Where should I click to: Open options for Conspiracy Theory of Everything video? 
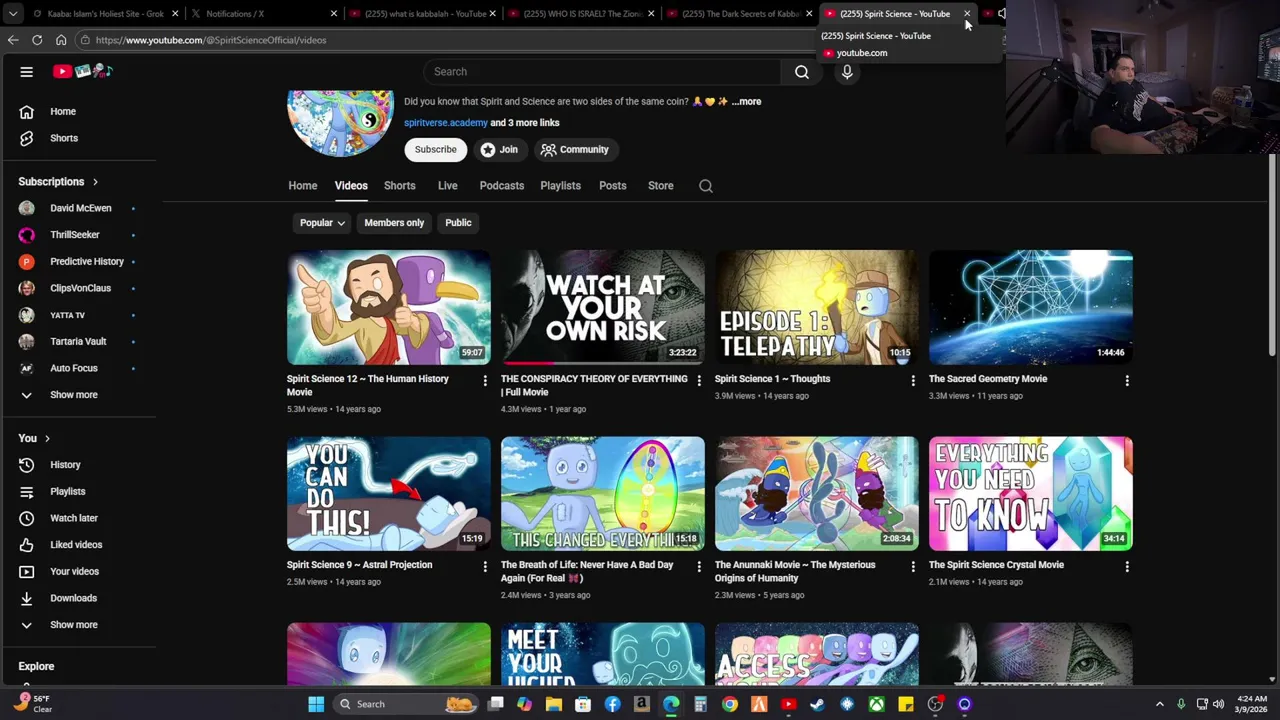[699, 380]
